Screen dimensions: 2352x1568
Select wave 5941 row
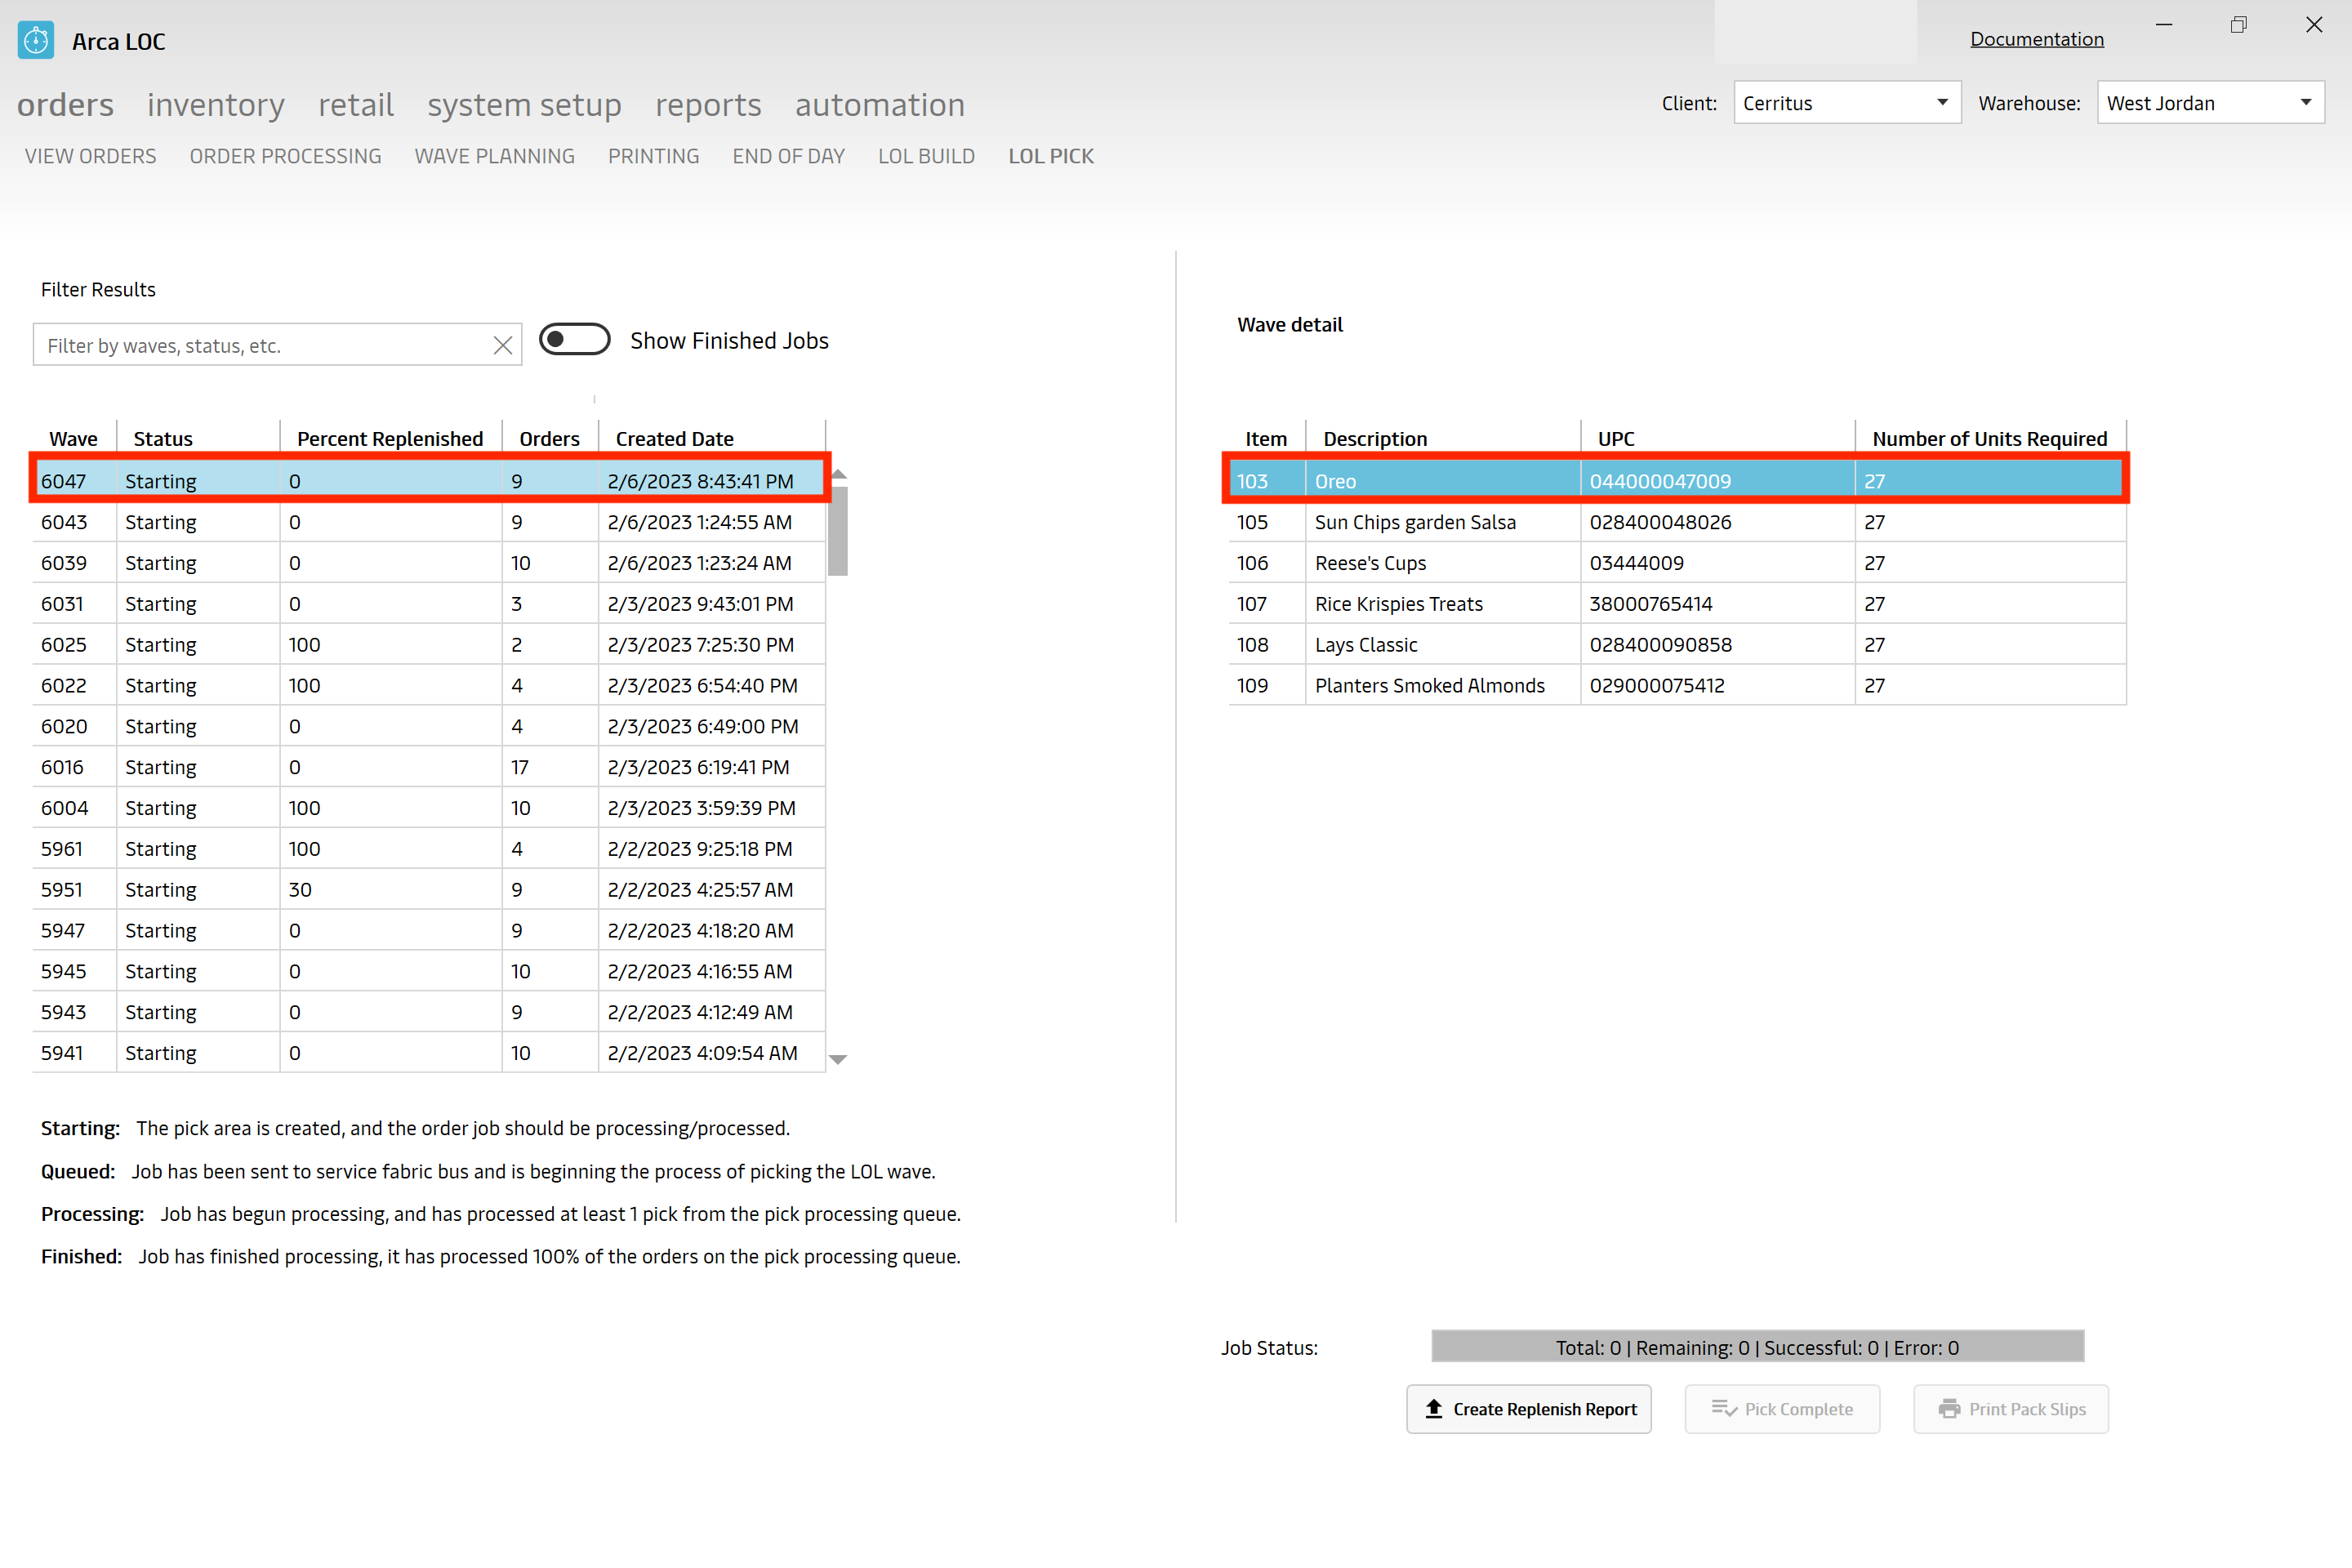(x=429, y=1053)
